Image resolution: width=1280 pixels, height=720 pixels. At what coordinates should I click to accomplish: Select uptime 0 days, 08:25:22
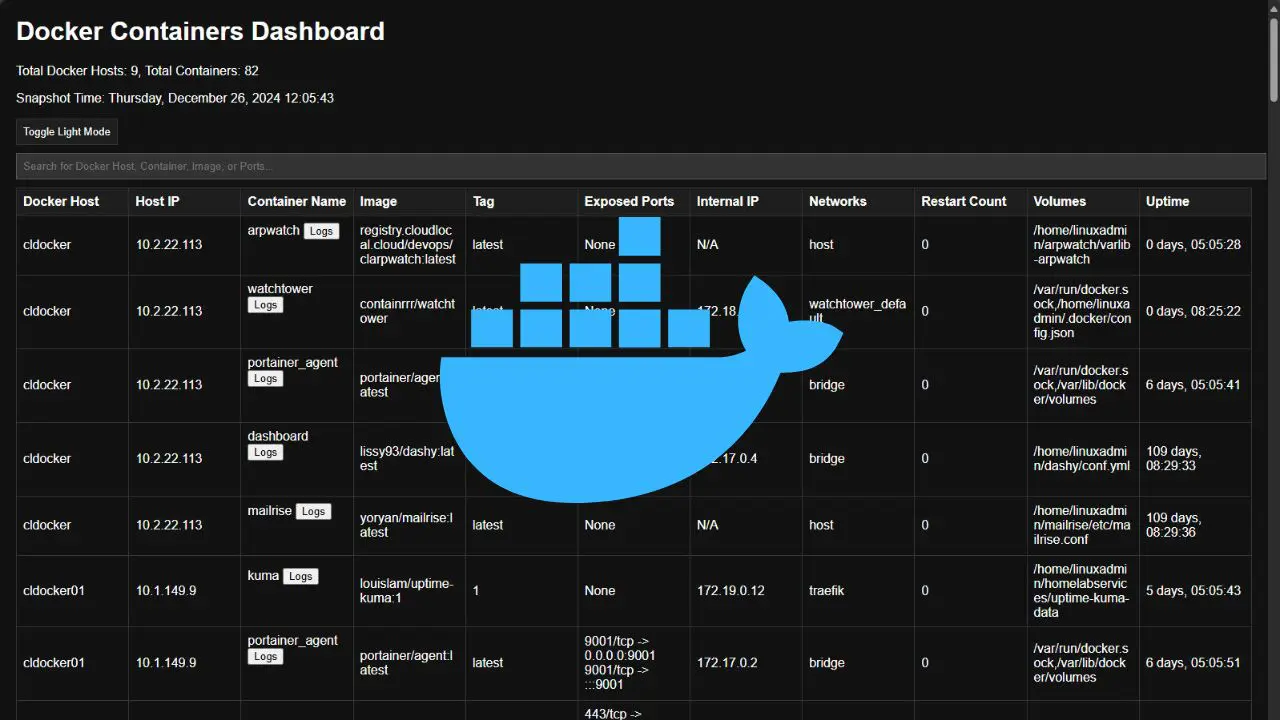point(1193,311)
